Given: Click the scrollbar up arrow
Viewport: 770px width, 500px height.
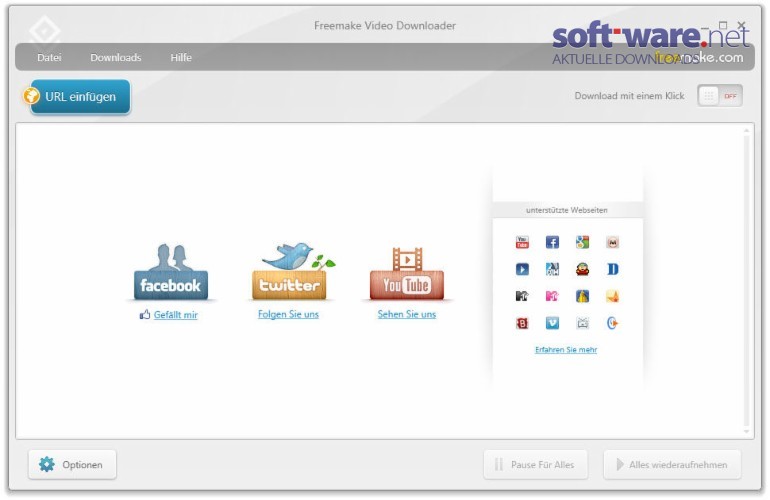Looking at the screenshot, I should pyautogui.click(x=746, y=130).
